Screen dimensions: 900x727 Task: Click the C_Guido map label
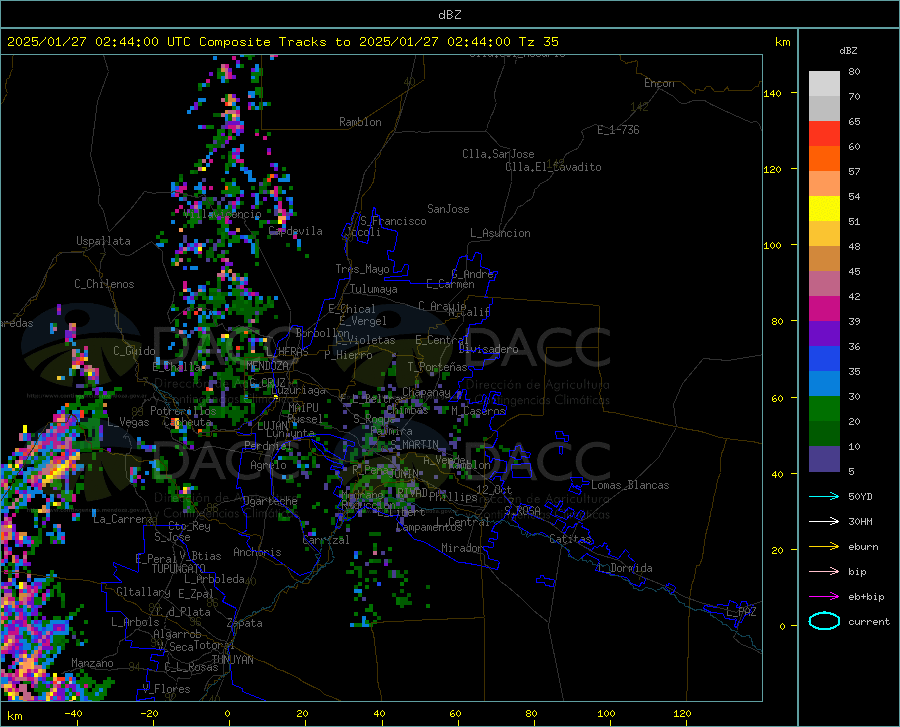(x=134, y=351)
